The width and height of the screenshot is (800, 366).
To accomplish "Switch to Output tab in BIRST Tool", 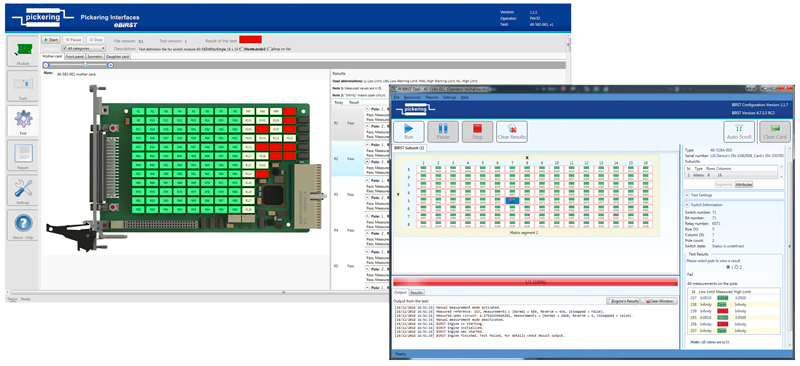I will coord(401,292).
